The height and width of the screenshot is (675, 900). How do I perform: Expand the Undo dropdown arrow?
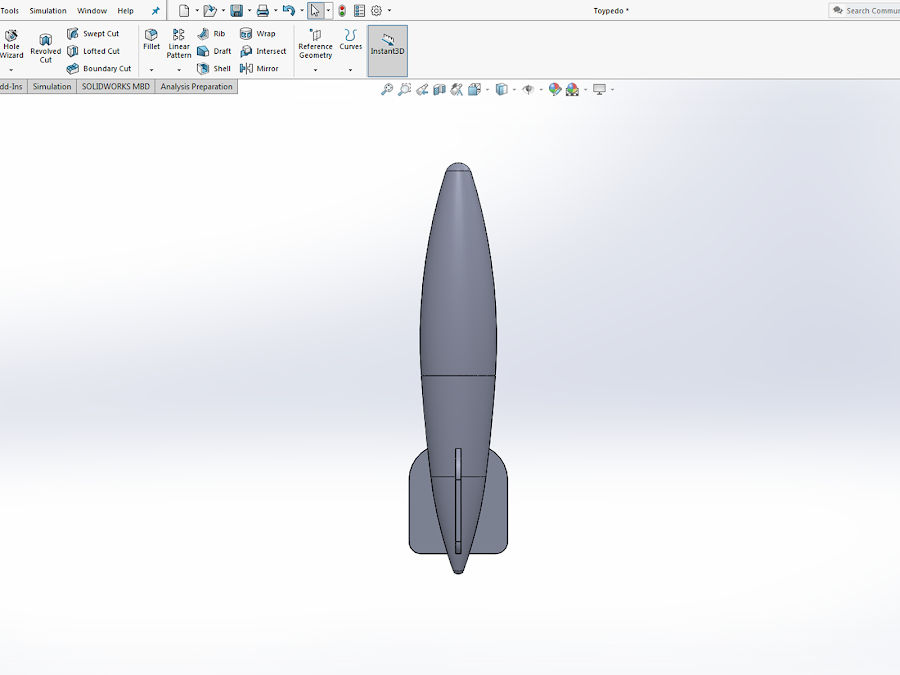pos(302,10)
